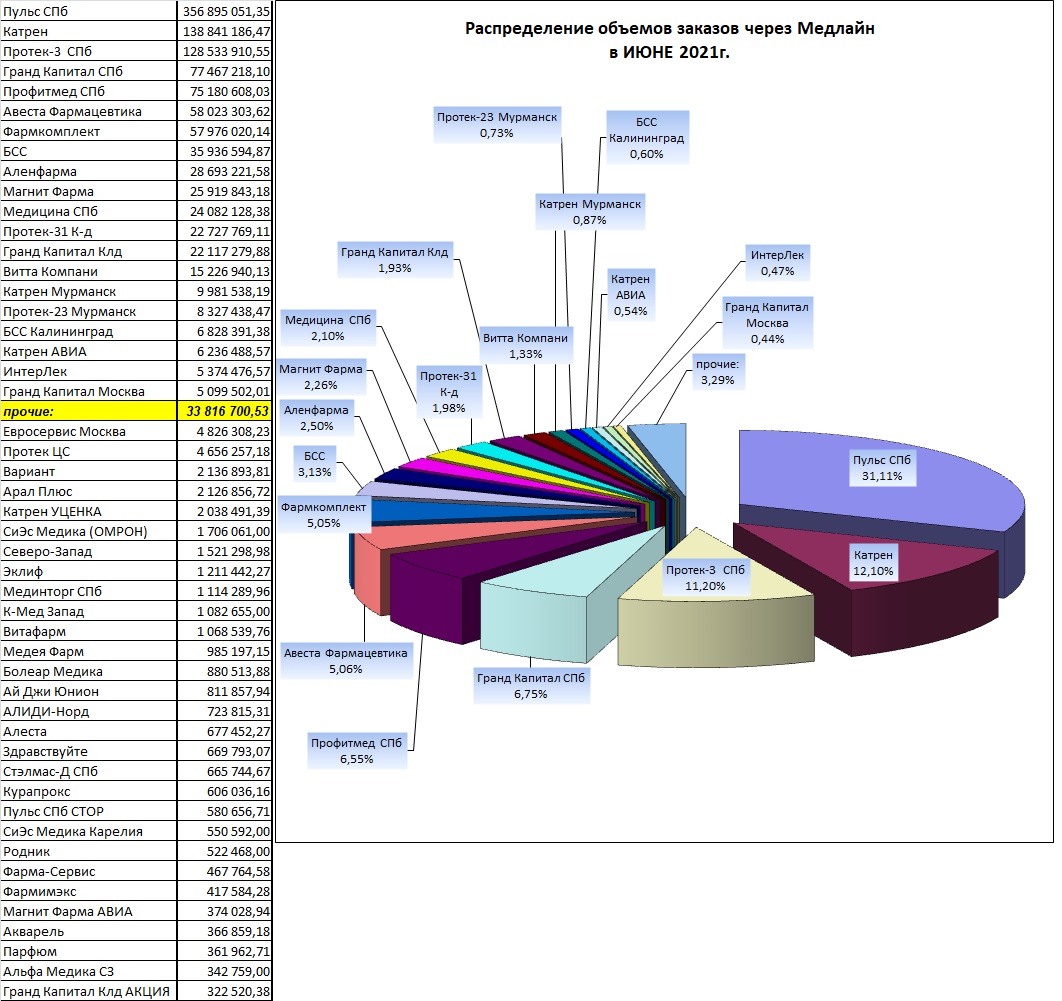Select the Гранд Капитал Клд 1,93% label
1062x1001 pixels.
tap(394, 259)
